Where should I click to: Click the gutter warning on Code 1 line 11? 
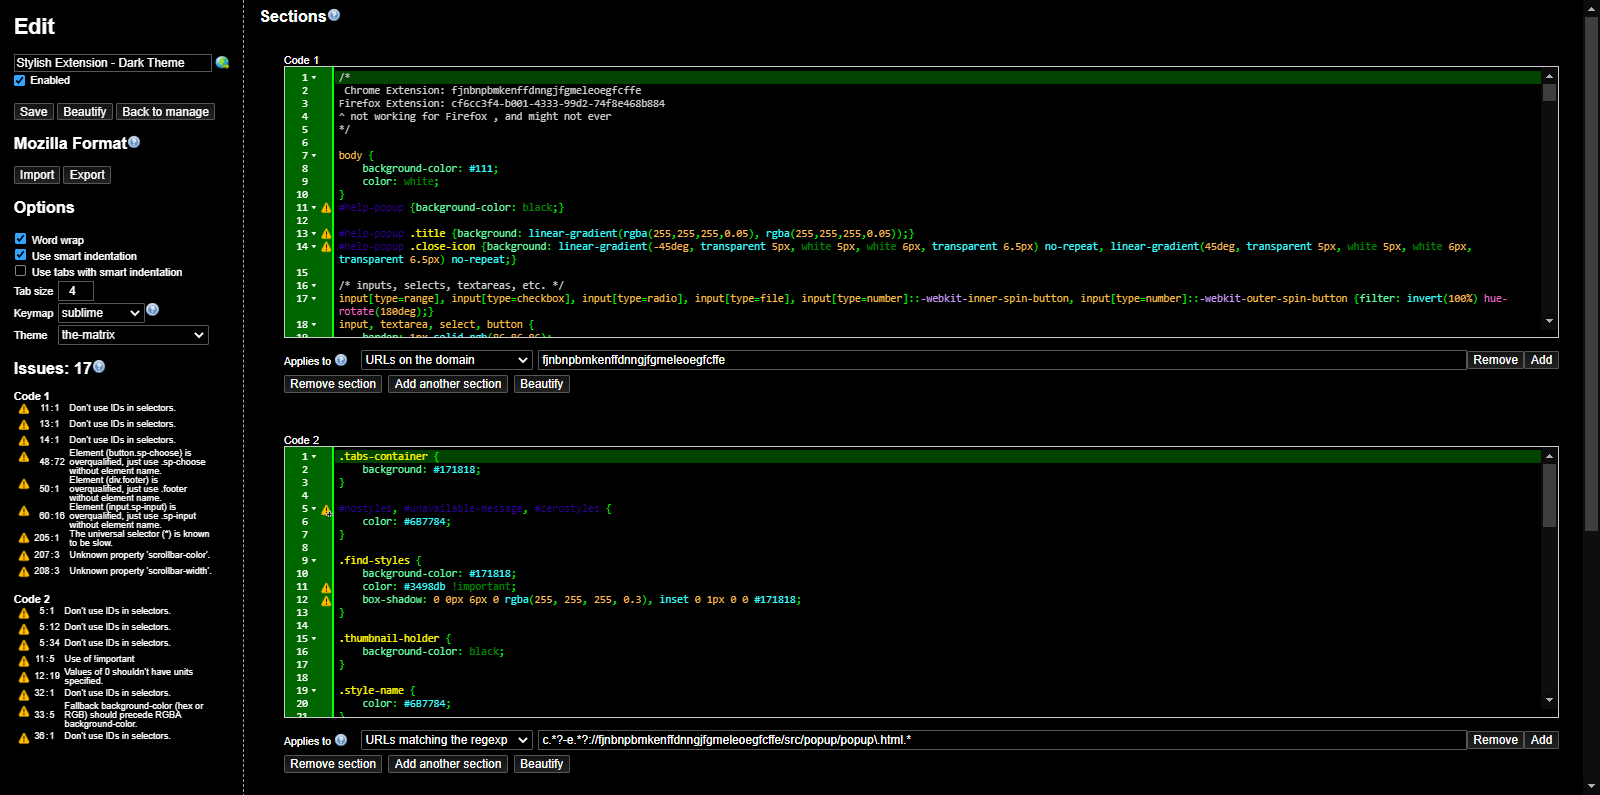tap(326, 208)
